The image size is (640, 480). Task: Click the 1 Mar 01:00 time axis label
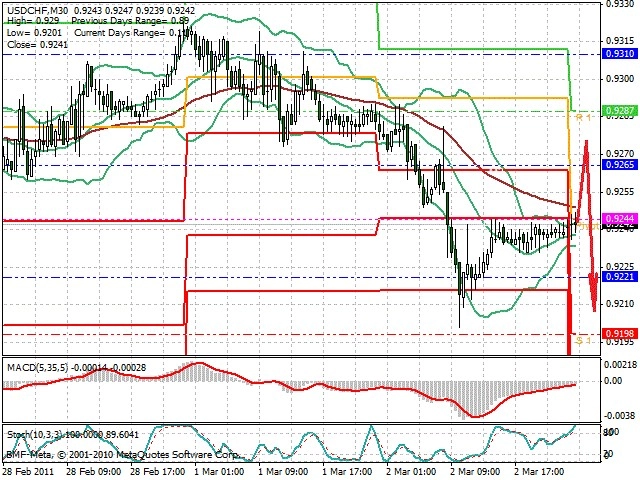tap(219, 471)
